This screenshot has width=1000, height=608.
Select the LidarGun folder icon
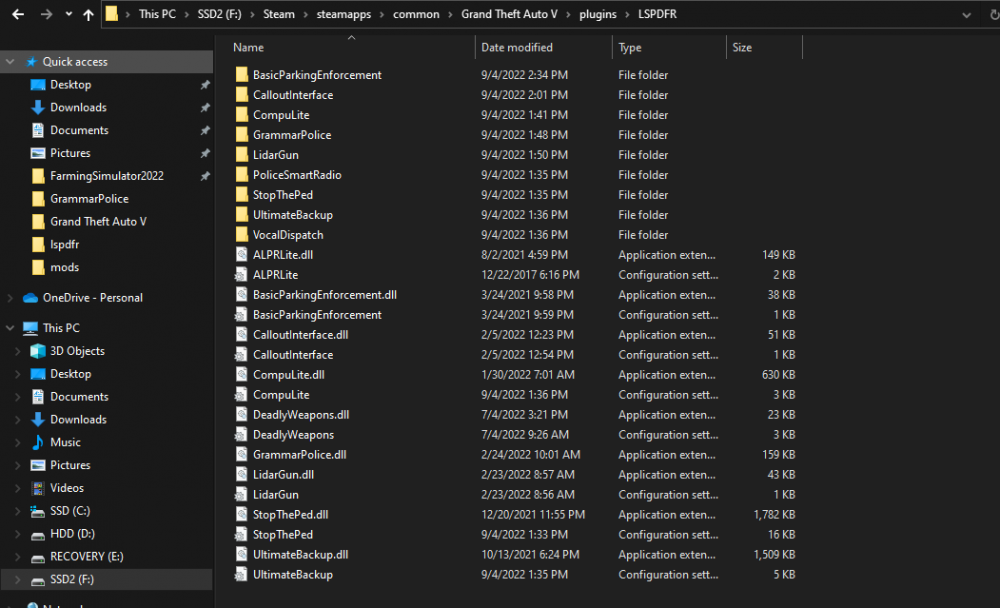pos(241,154)
